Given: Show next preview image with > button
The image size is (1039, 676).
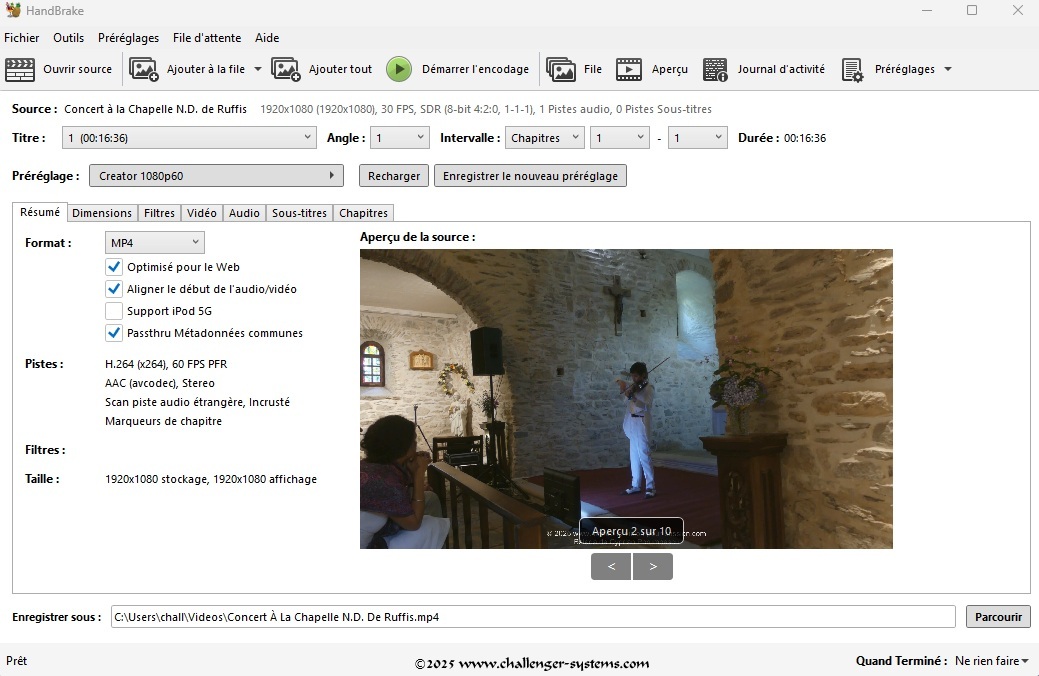Looking at the screenshot, I should (x=653, y=567).
